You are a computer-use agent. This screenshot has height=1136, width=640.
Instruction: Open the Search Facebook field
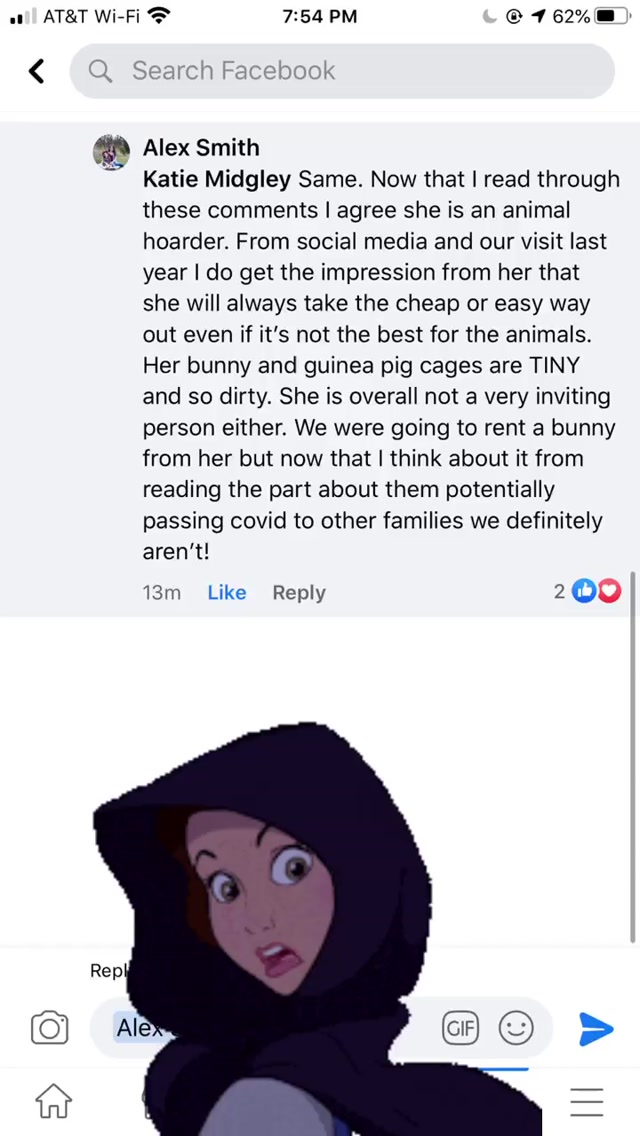[x=342, y=71]
